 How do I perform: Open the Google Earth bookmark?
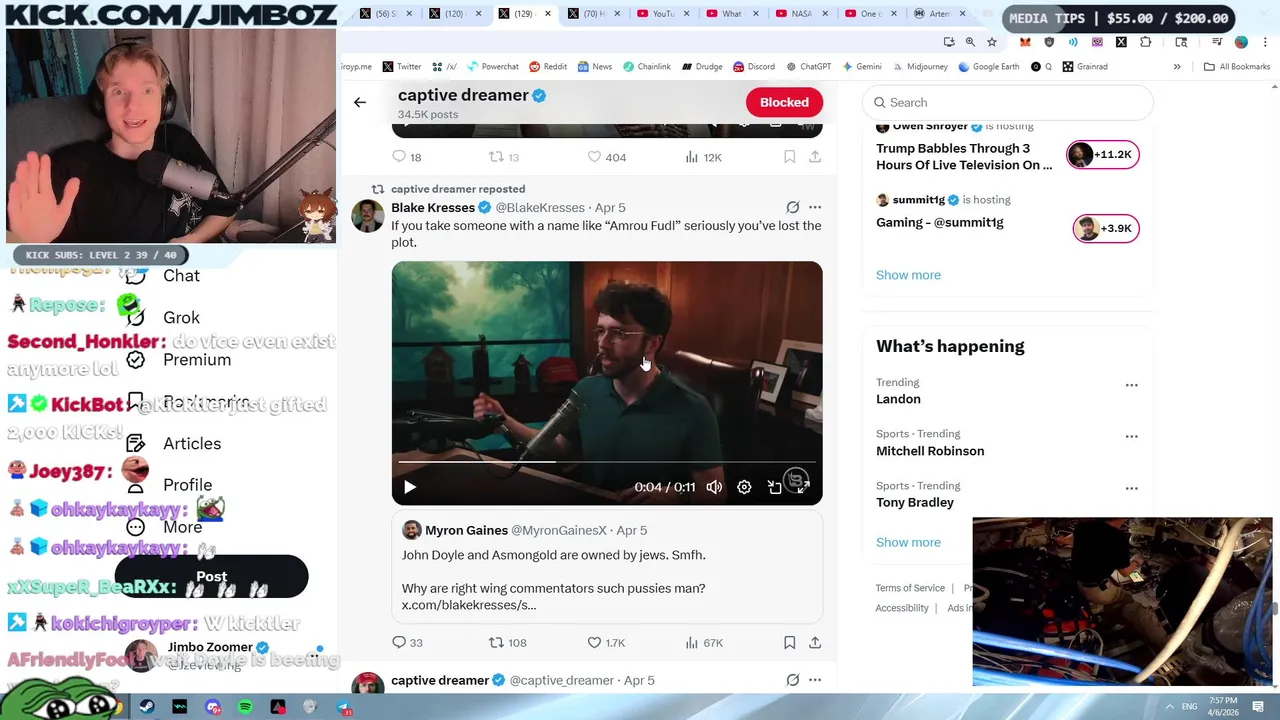coord(988,67)
